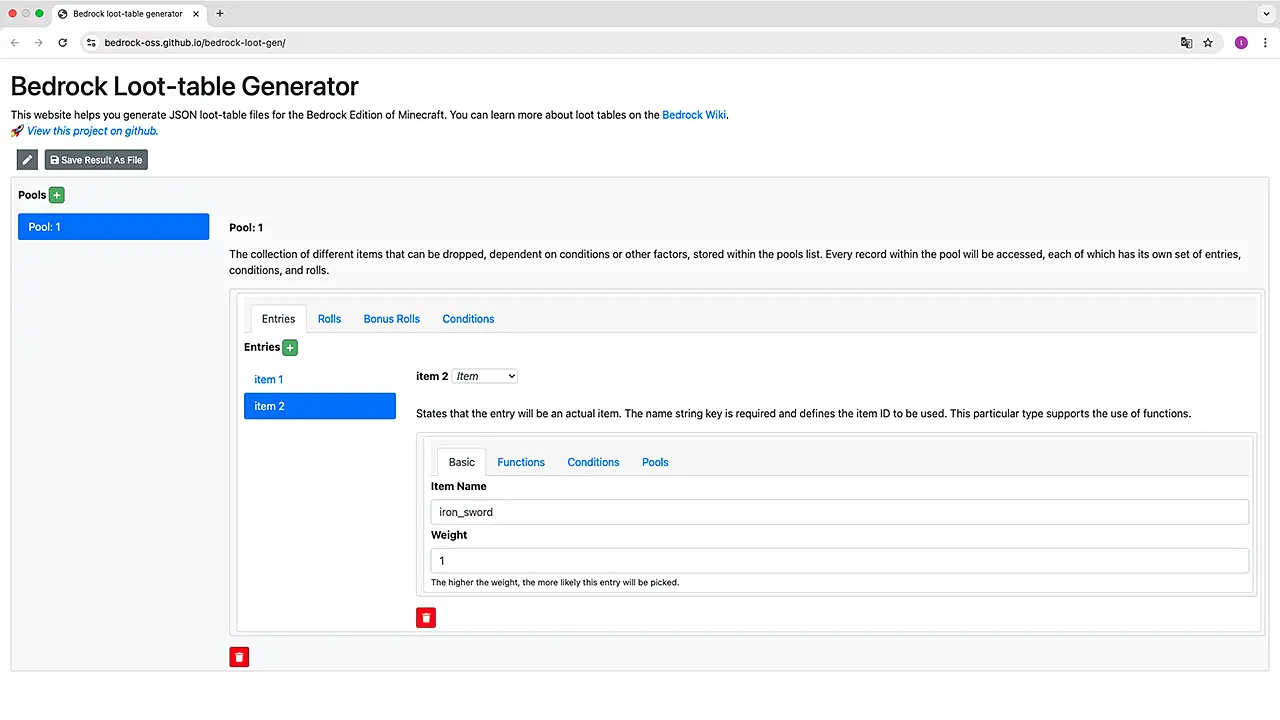Open View this project on github link
The height and width of the screenshot is (720, 1280).
point(92,131)
